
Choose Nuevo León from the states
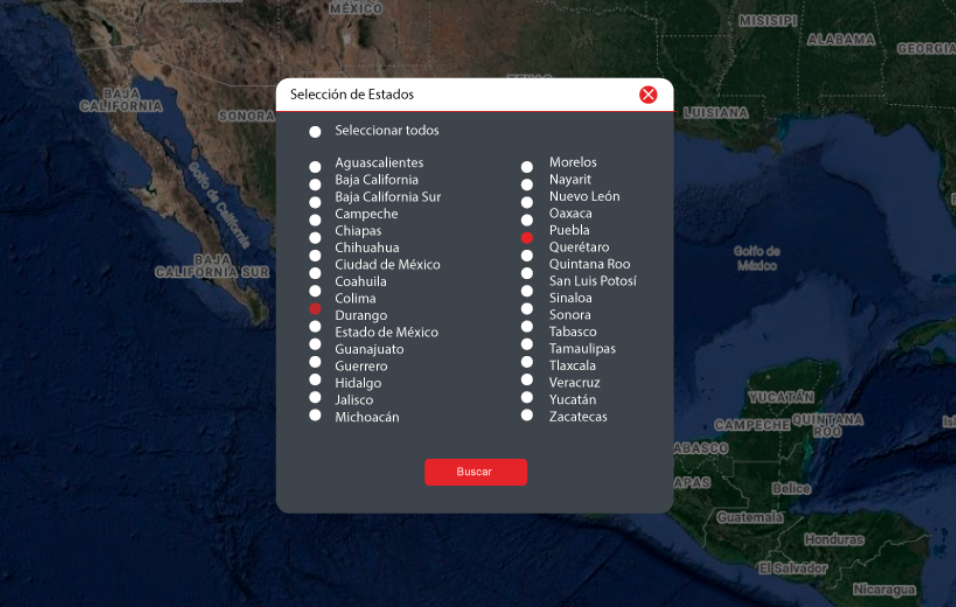(527, 201)
